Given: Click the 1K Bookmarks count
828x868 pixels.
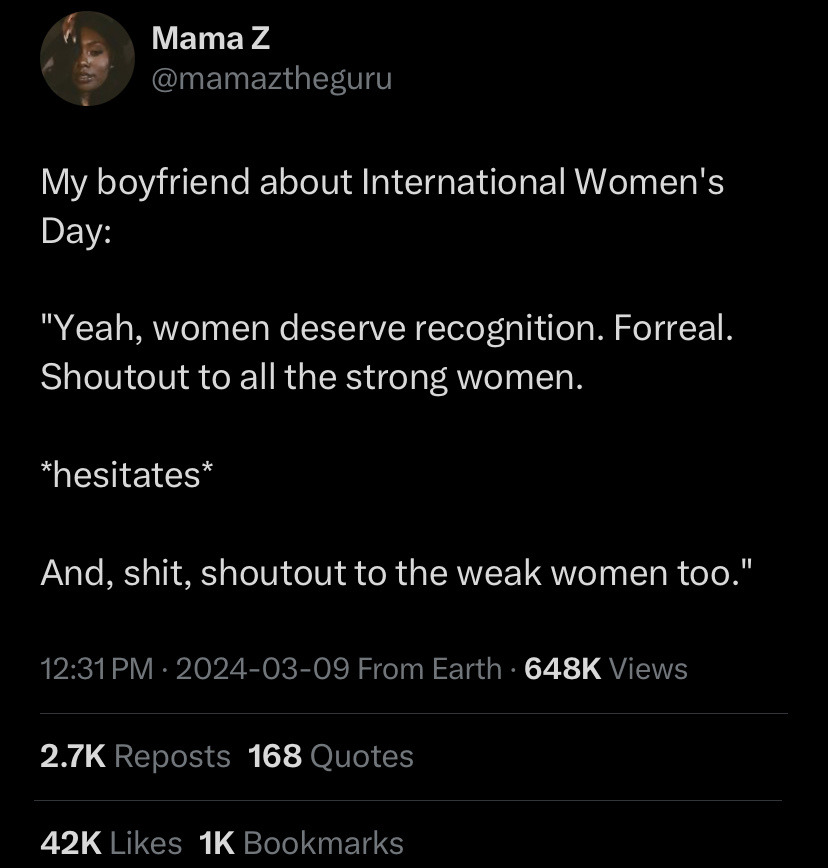Looking at the screenshot, I should (302, 843).
